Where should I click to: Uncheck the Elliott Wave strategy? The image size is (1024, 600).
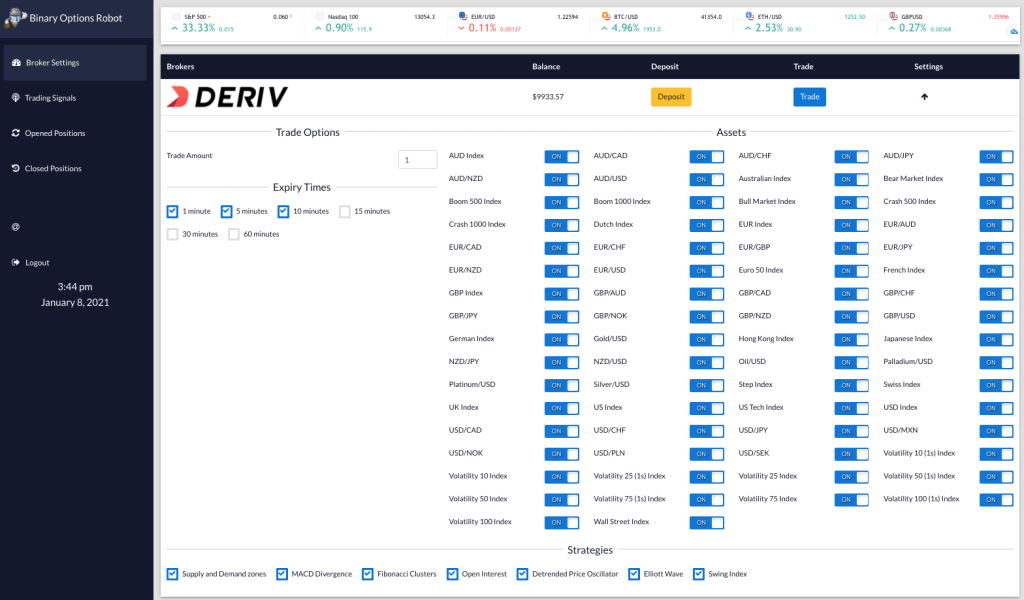(634, 574)
